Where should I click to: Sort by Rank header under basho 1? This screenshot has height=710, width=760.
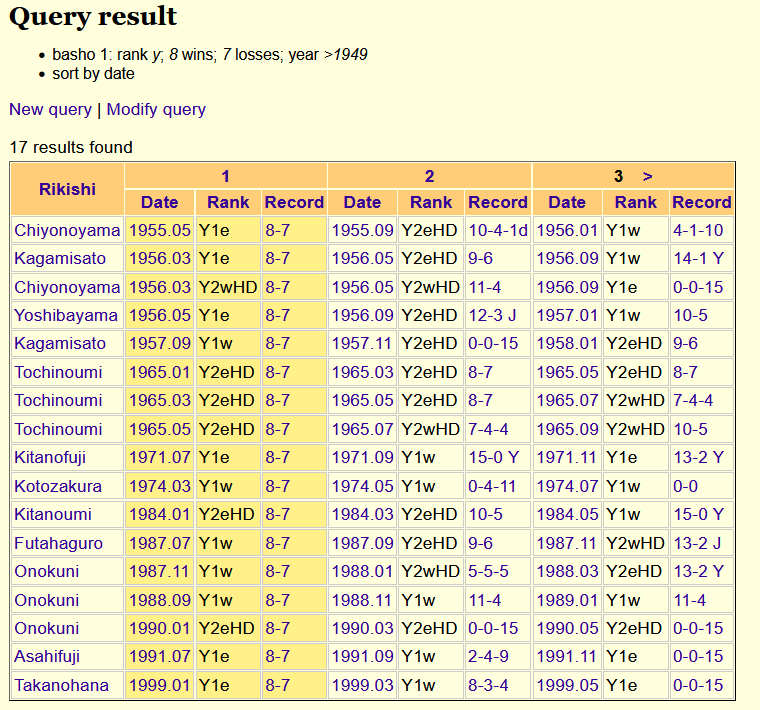tap(228, 202)
